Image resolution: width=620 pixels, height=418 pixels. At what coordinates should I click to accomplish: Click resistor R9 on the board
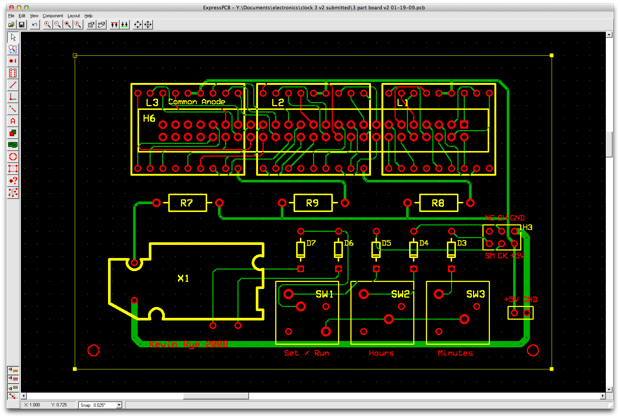pos(313,203)
